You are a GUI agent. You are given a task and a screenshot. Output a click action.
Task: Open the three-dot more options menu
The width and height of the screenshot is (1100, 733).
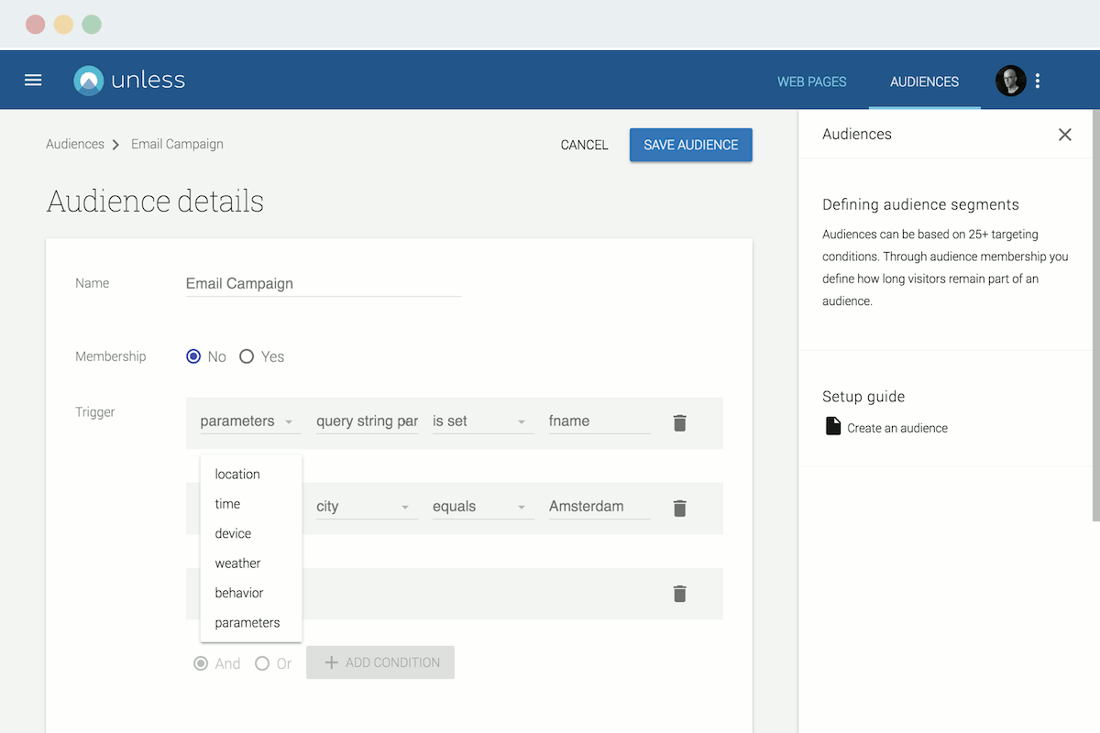click(1038, 81)
